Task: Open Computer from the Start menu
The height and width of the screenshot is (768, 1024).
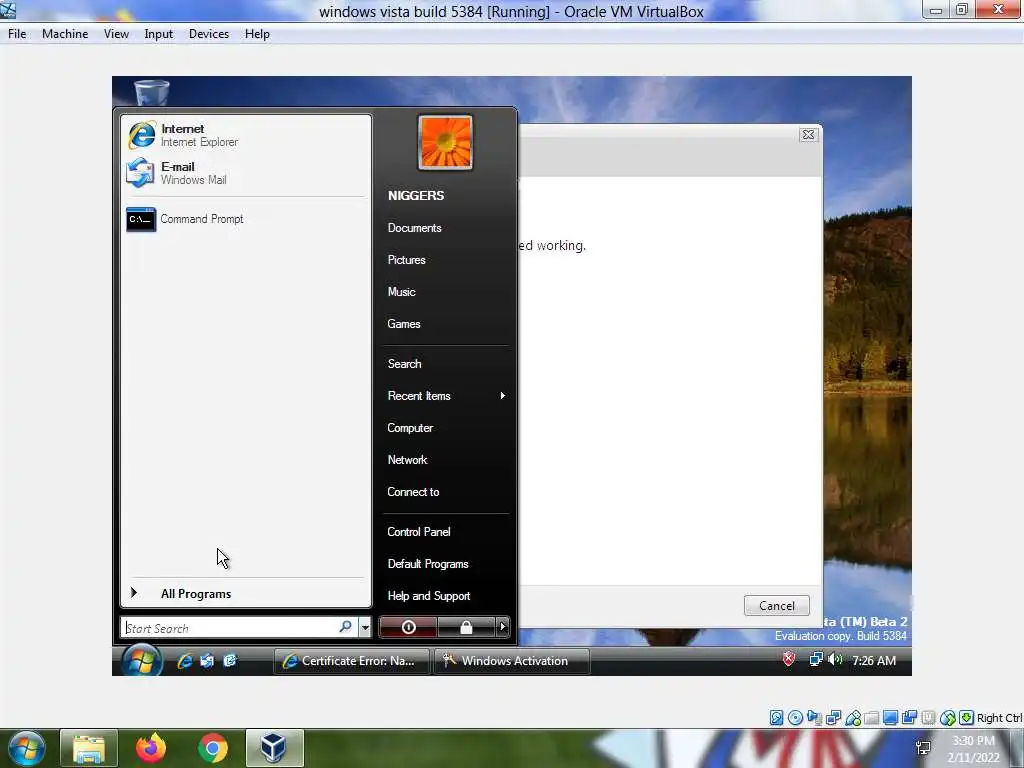Action: tap(410, 428)
